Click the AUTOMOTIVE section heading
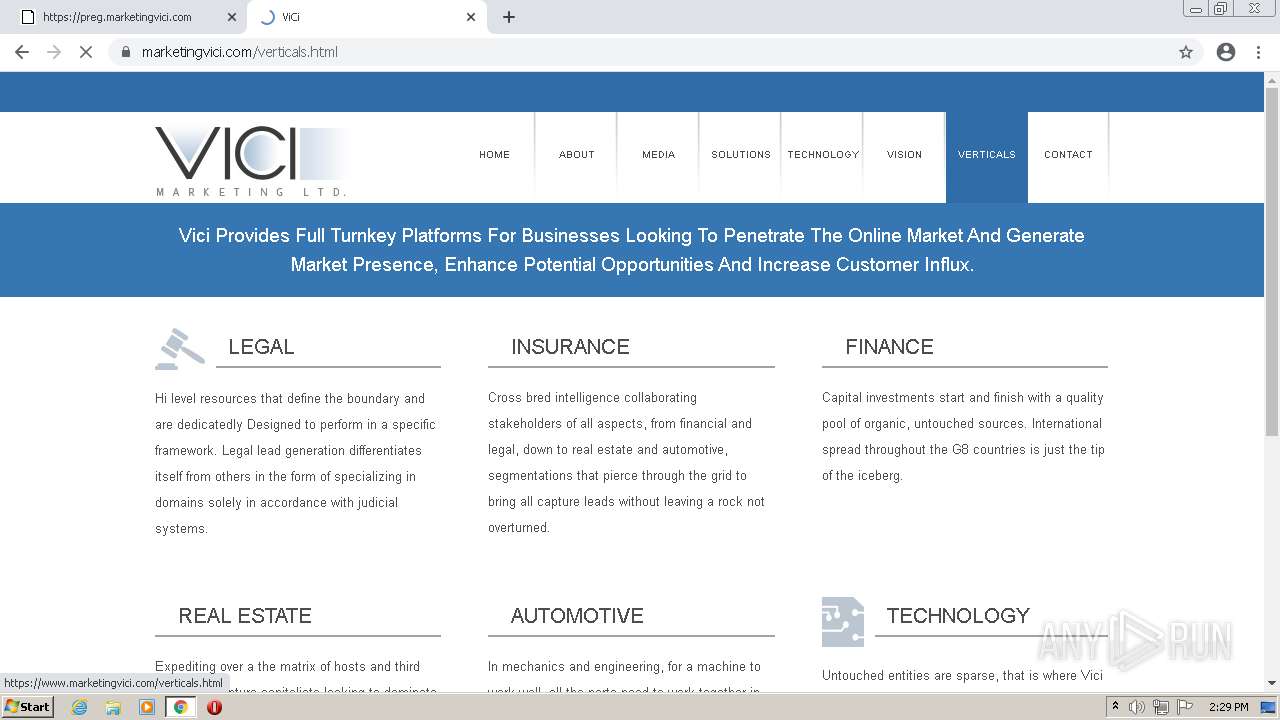1280x720 pixels. (577, 616)
